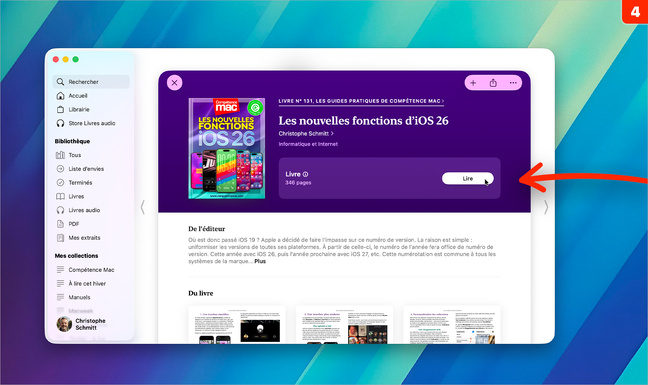The height and width of the screenshot is (385, 648).
Task: Click the checkmark icon beside Terminés
Action: [x=60, y=183]
